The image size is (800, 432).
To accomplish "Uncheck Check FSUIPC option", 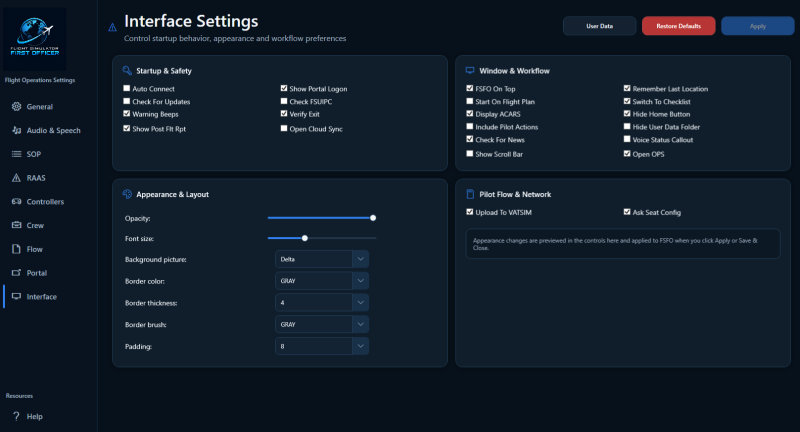I will tap(284, 101).
